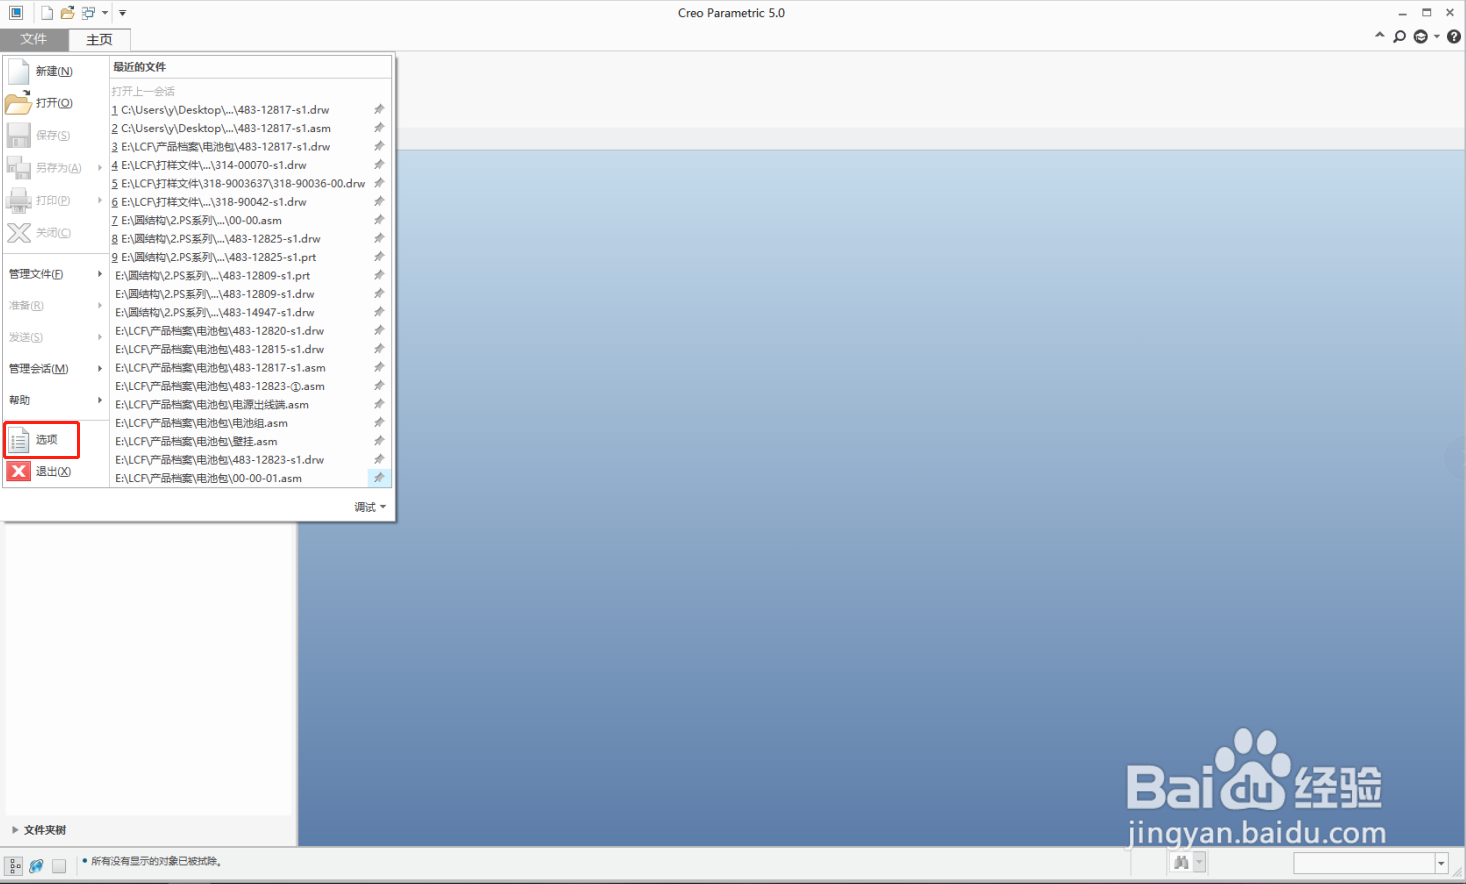1466x884 pixels.
Task: Click the Creo application icon in title bar
Action: tap(16, 13)
